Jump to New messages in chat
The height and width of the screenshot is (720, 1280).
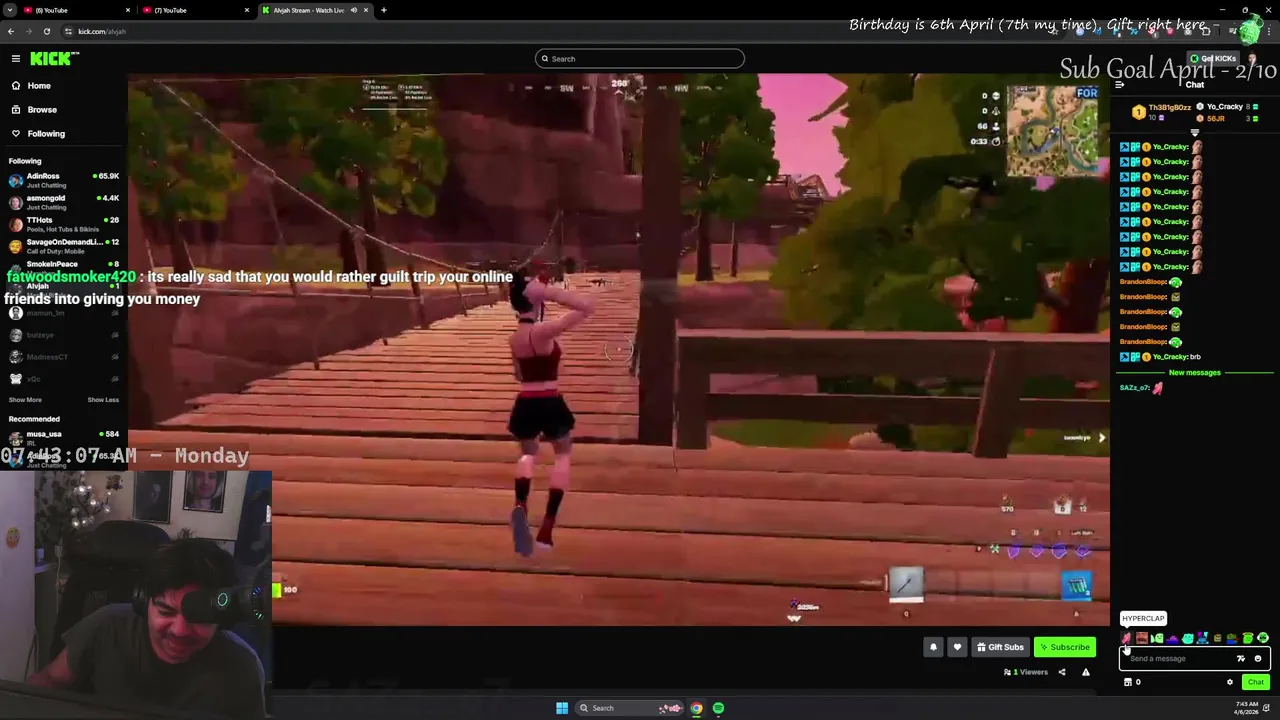pos(1195,373)
